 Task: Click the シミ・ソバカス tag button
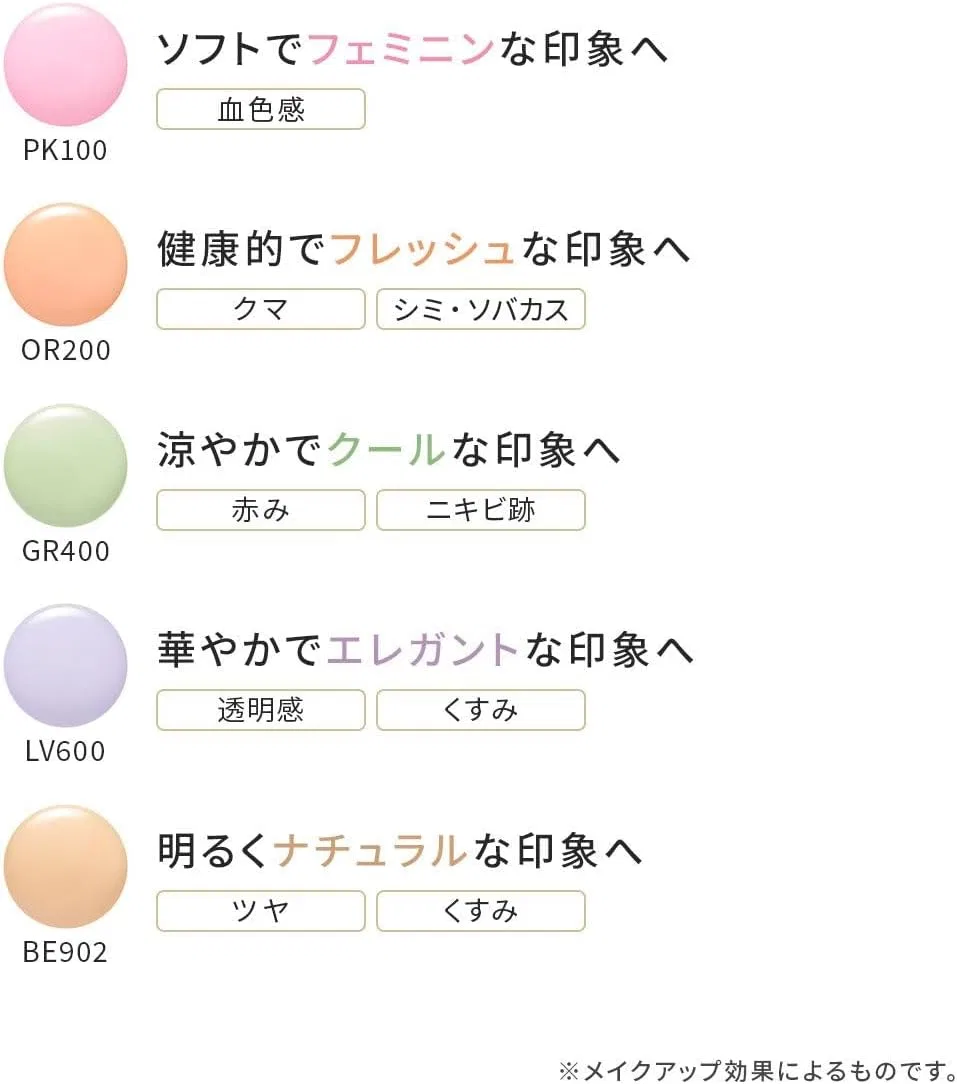pyautogui.click(x=481, y=309)
